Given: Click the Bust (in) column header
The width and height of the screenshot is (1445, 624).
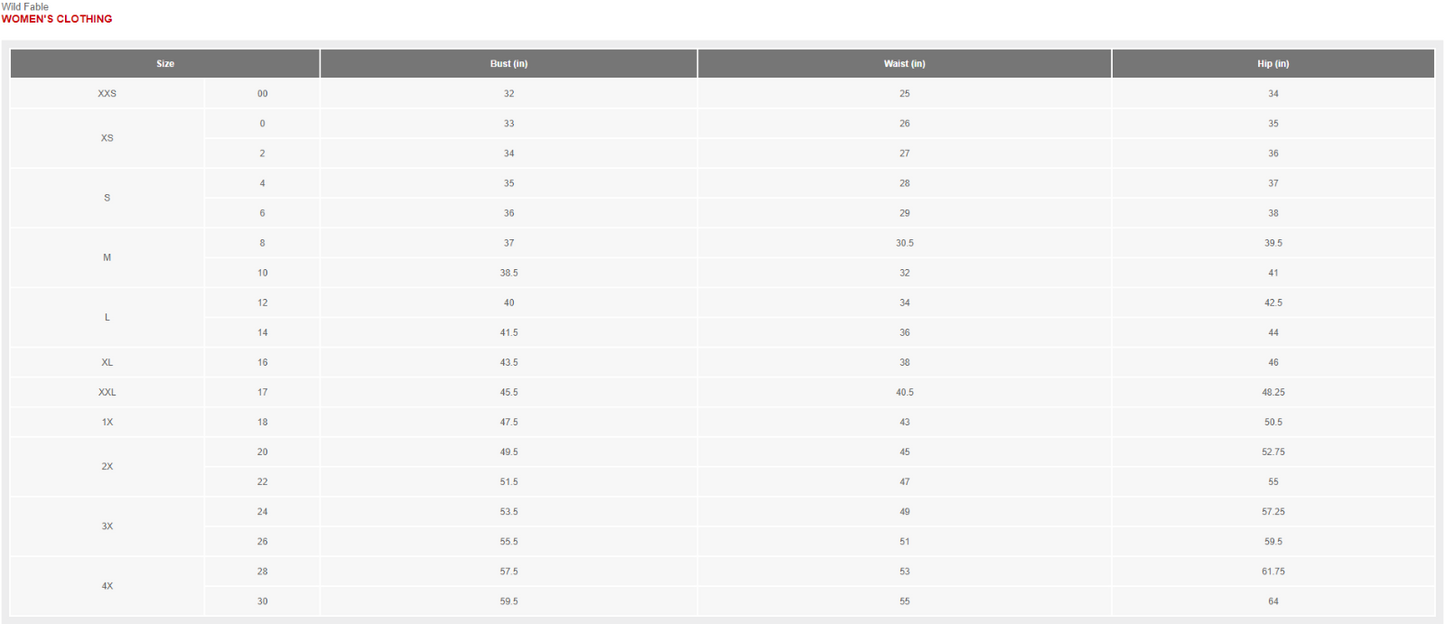Looking at the screenshot, I should [509, 64].
